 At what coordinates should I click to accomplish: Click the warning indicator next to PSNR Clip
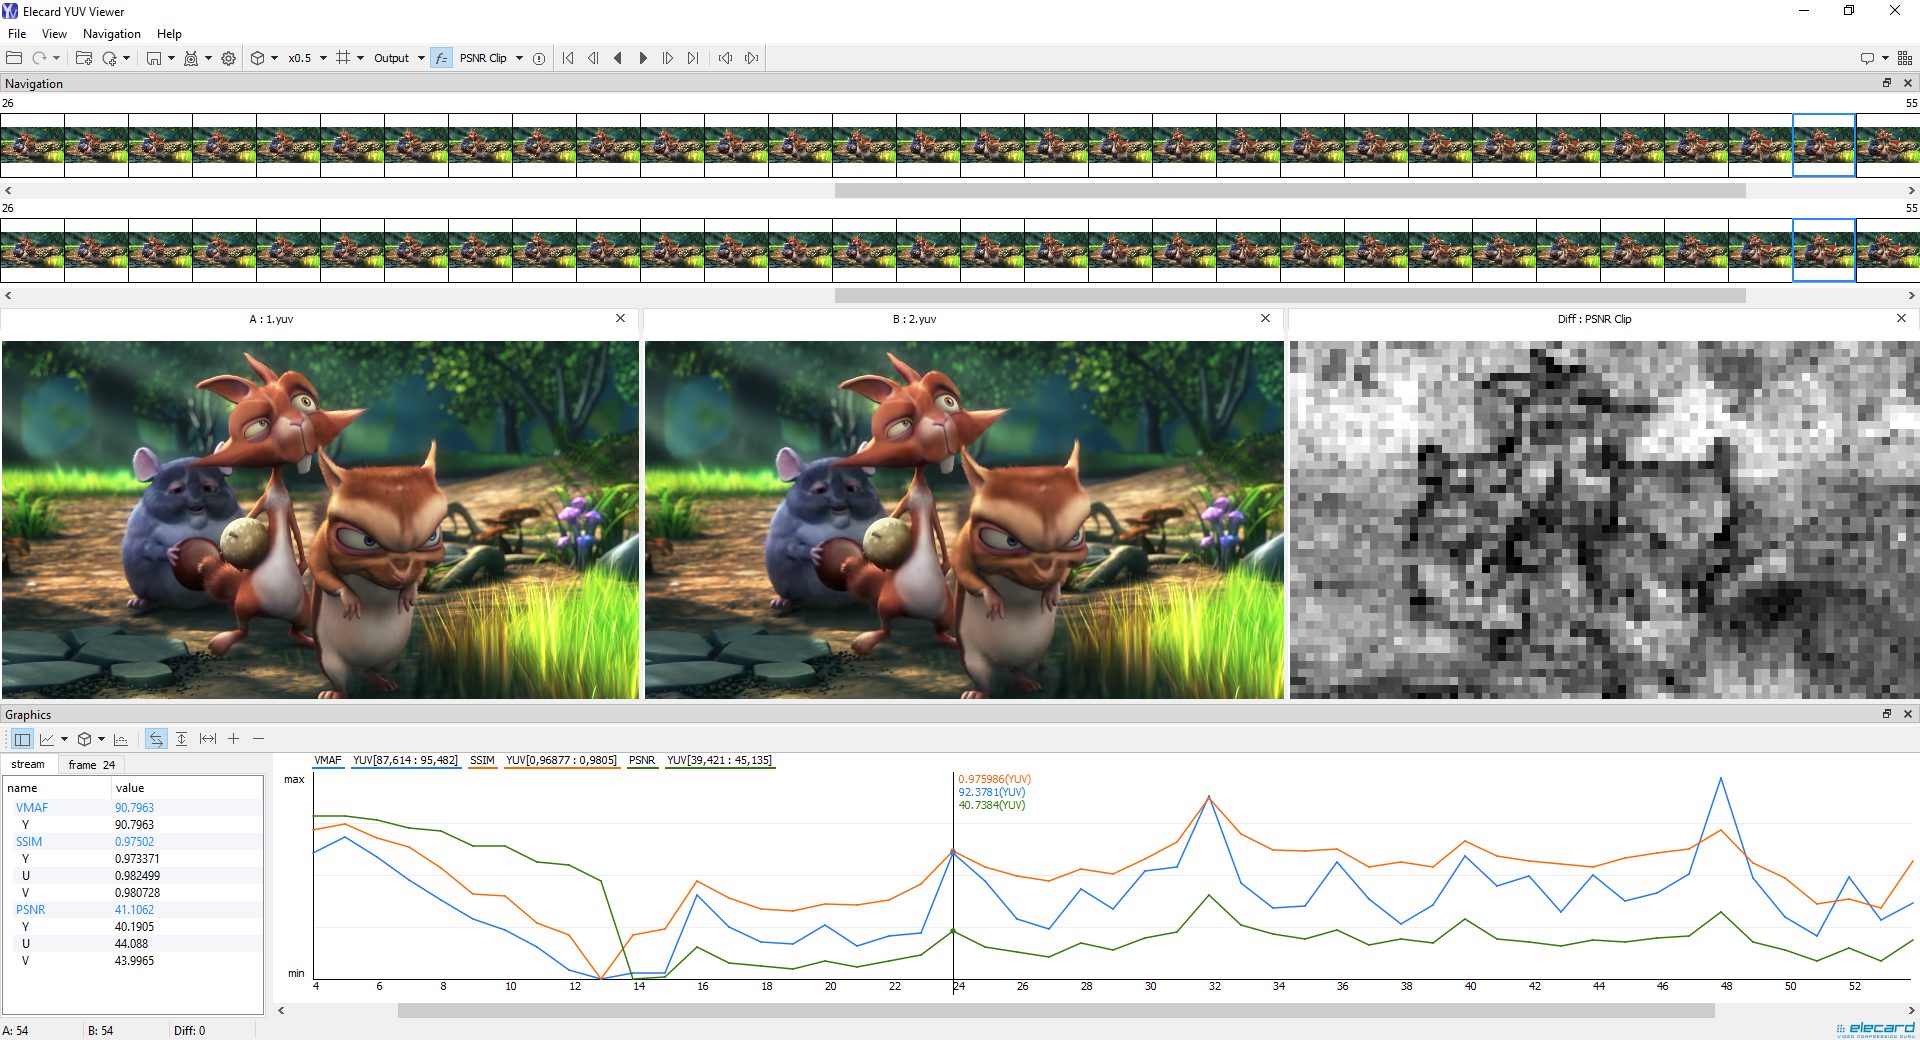tap(539, 58)
